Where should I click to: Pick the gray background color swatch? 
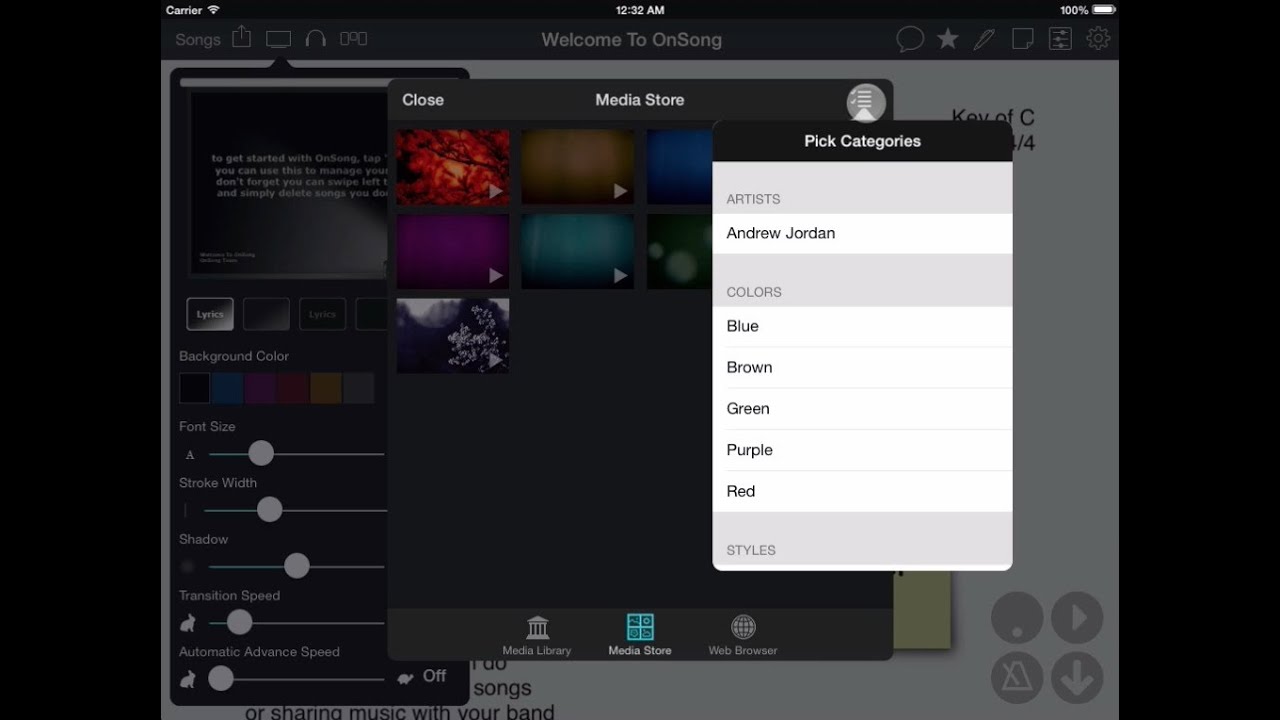tap(358, 388)
